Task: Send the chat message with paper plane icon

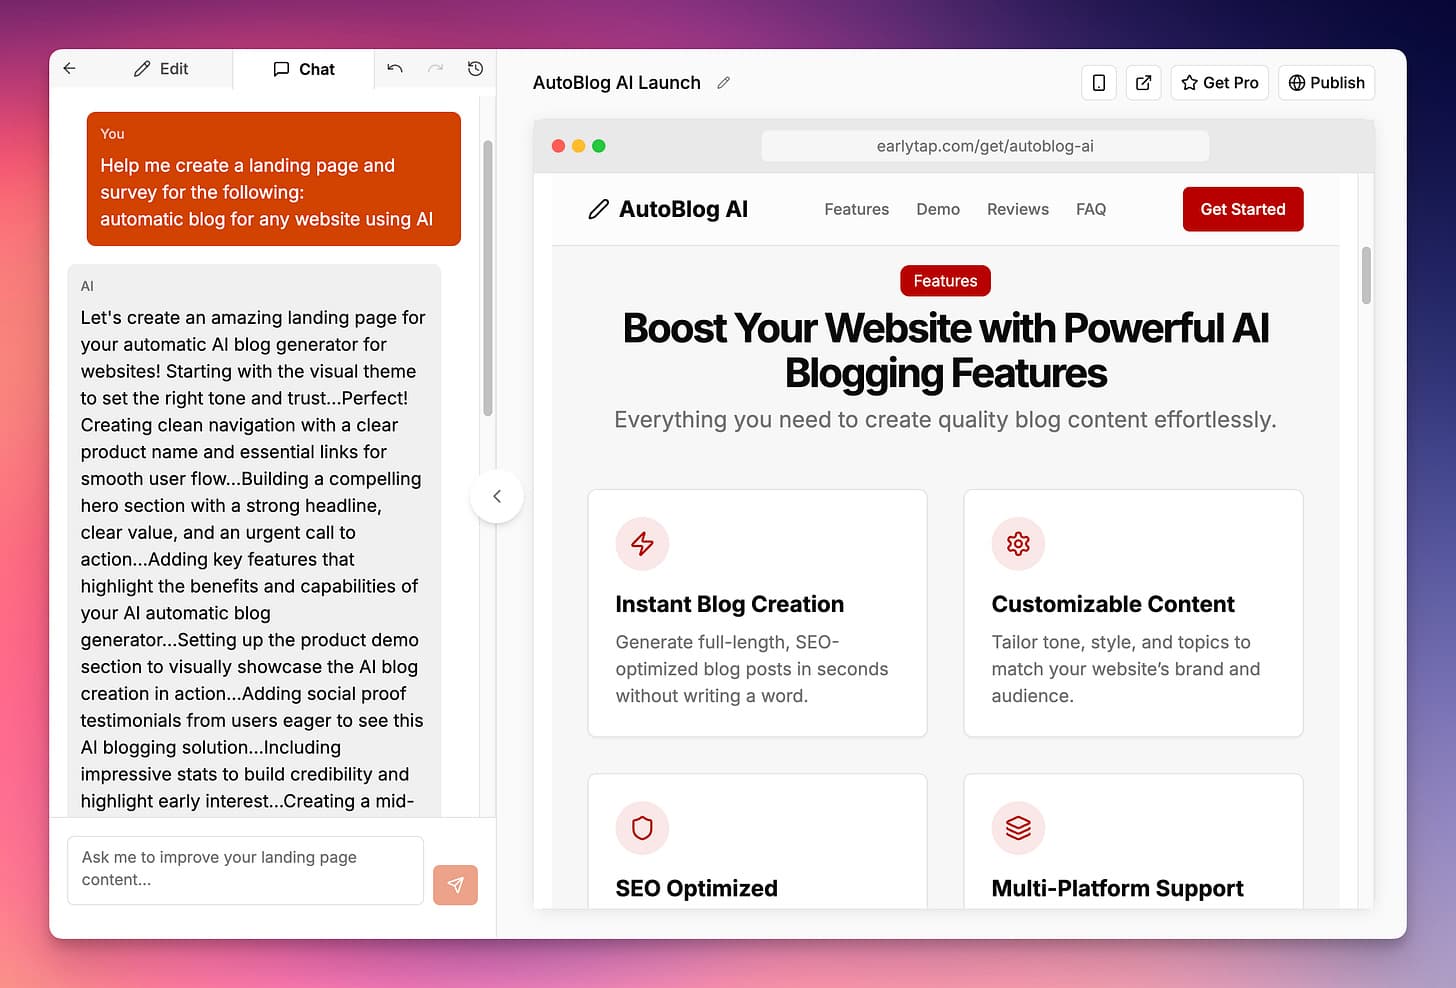Action: [x=455, y=885]
